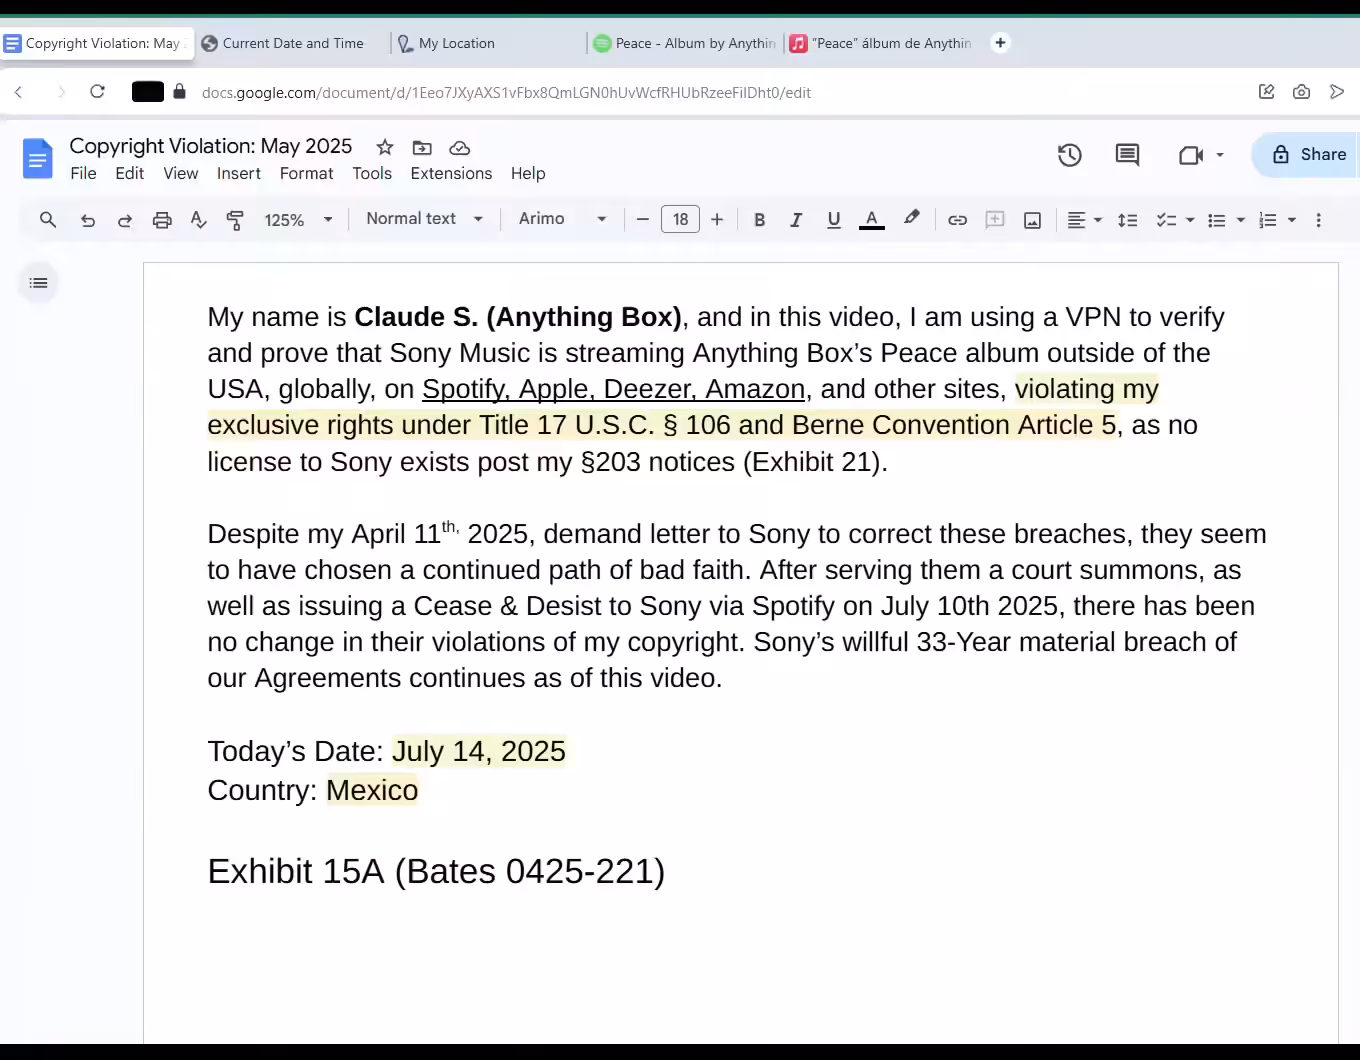Open the Format menu

coord(307,173)
